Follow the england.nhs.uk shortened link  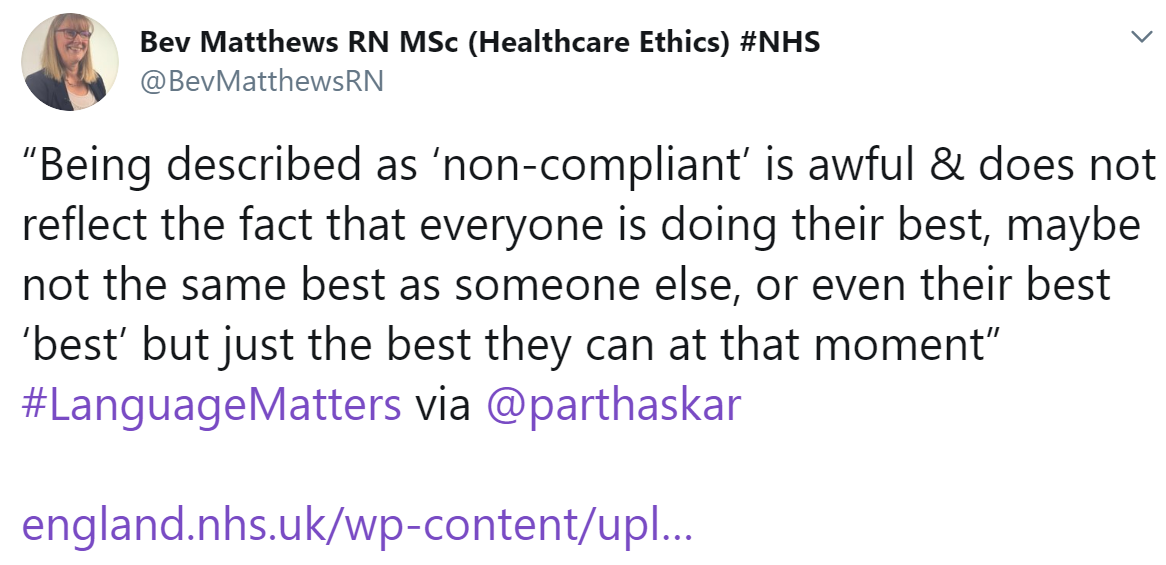pos(356,524)
